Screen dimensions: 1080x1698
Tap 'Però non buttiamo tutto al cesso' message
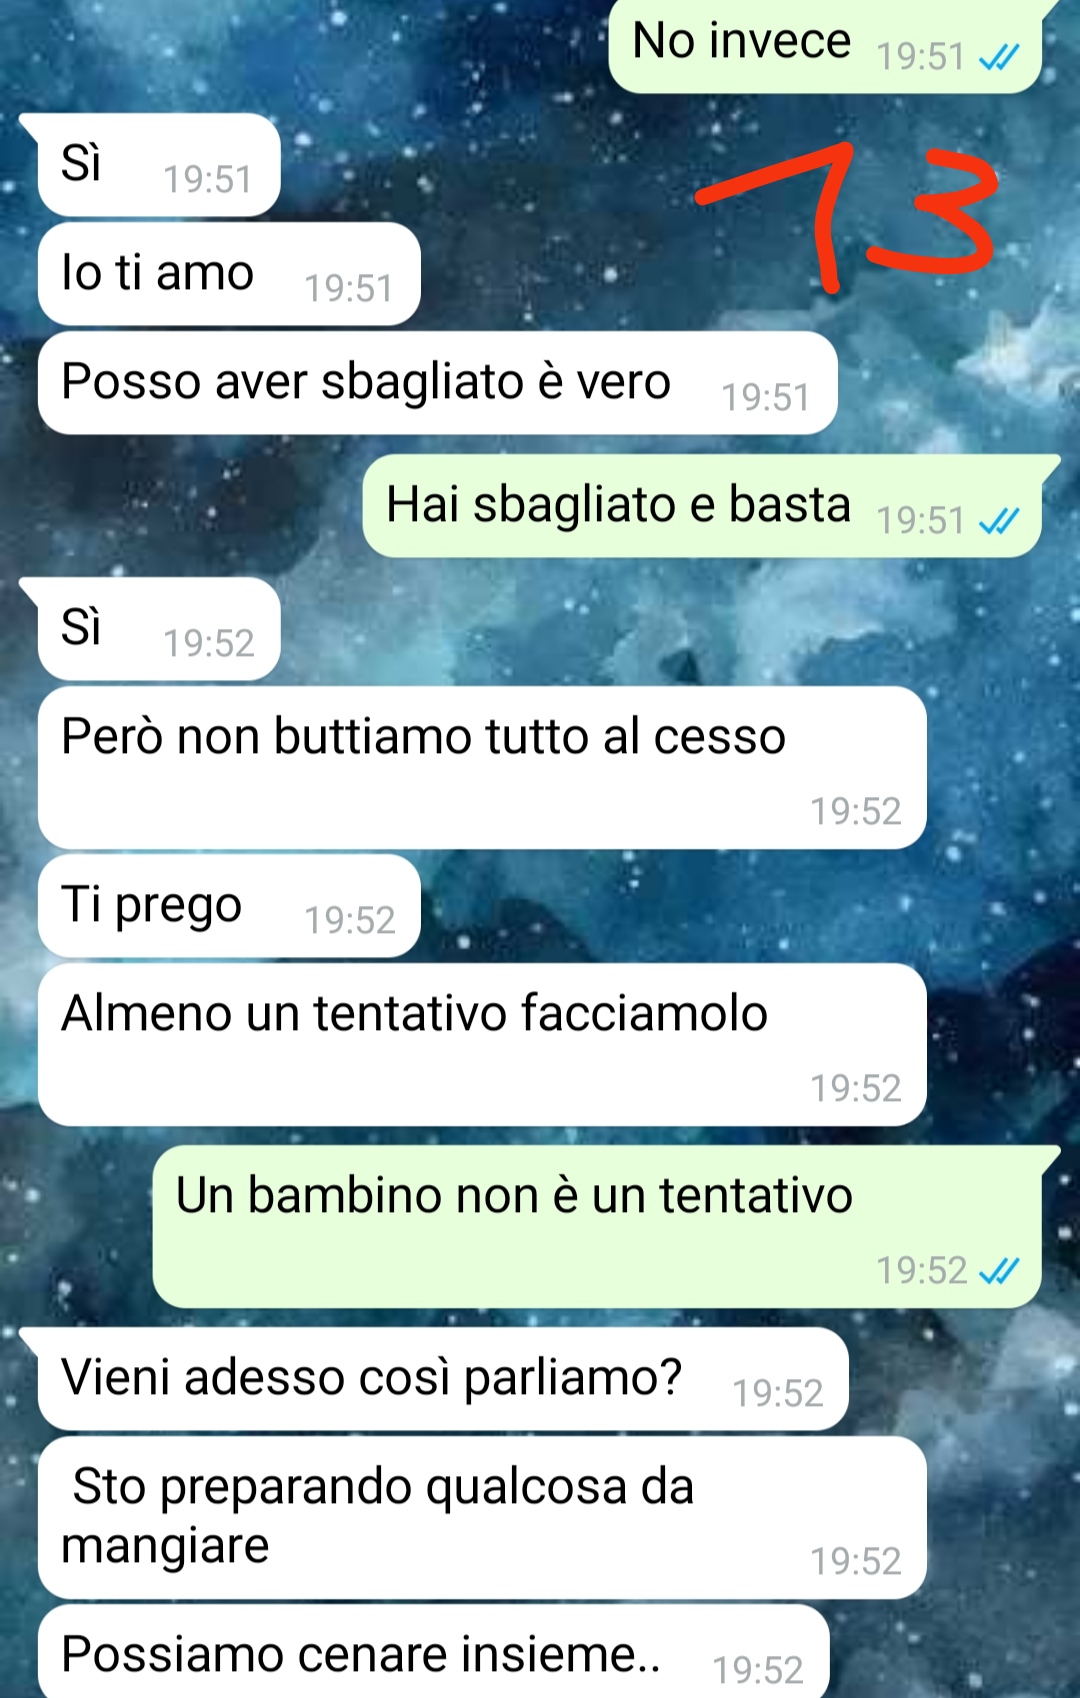tap(482, 768)
